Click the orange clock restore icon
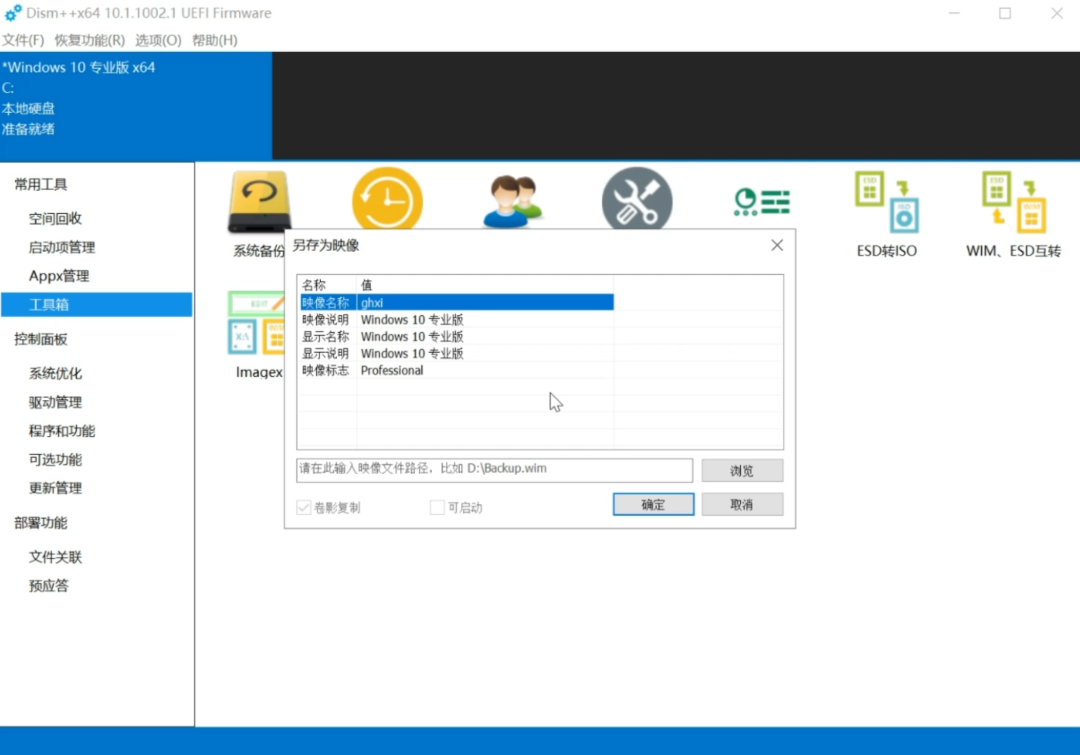 (x=387, y=200)
